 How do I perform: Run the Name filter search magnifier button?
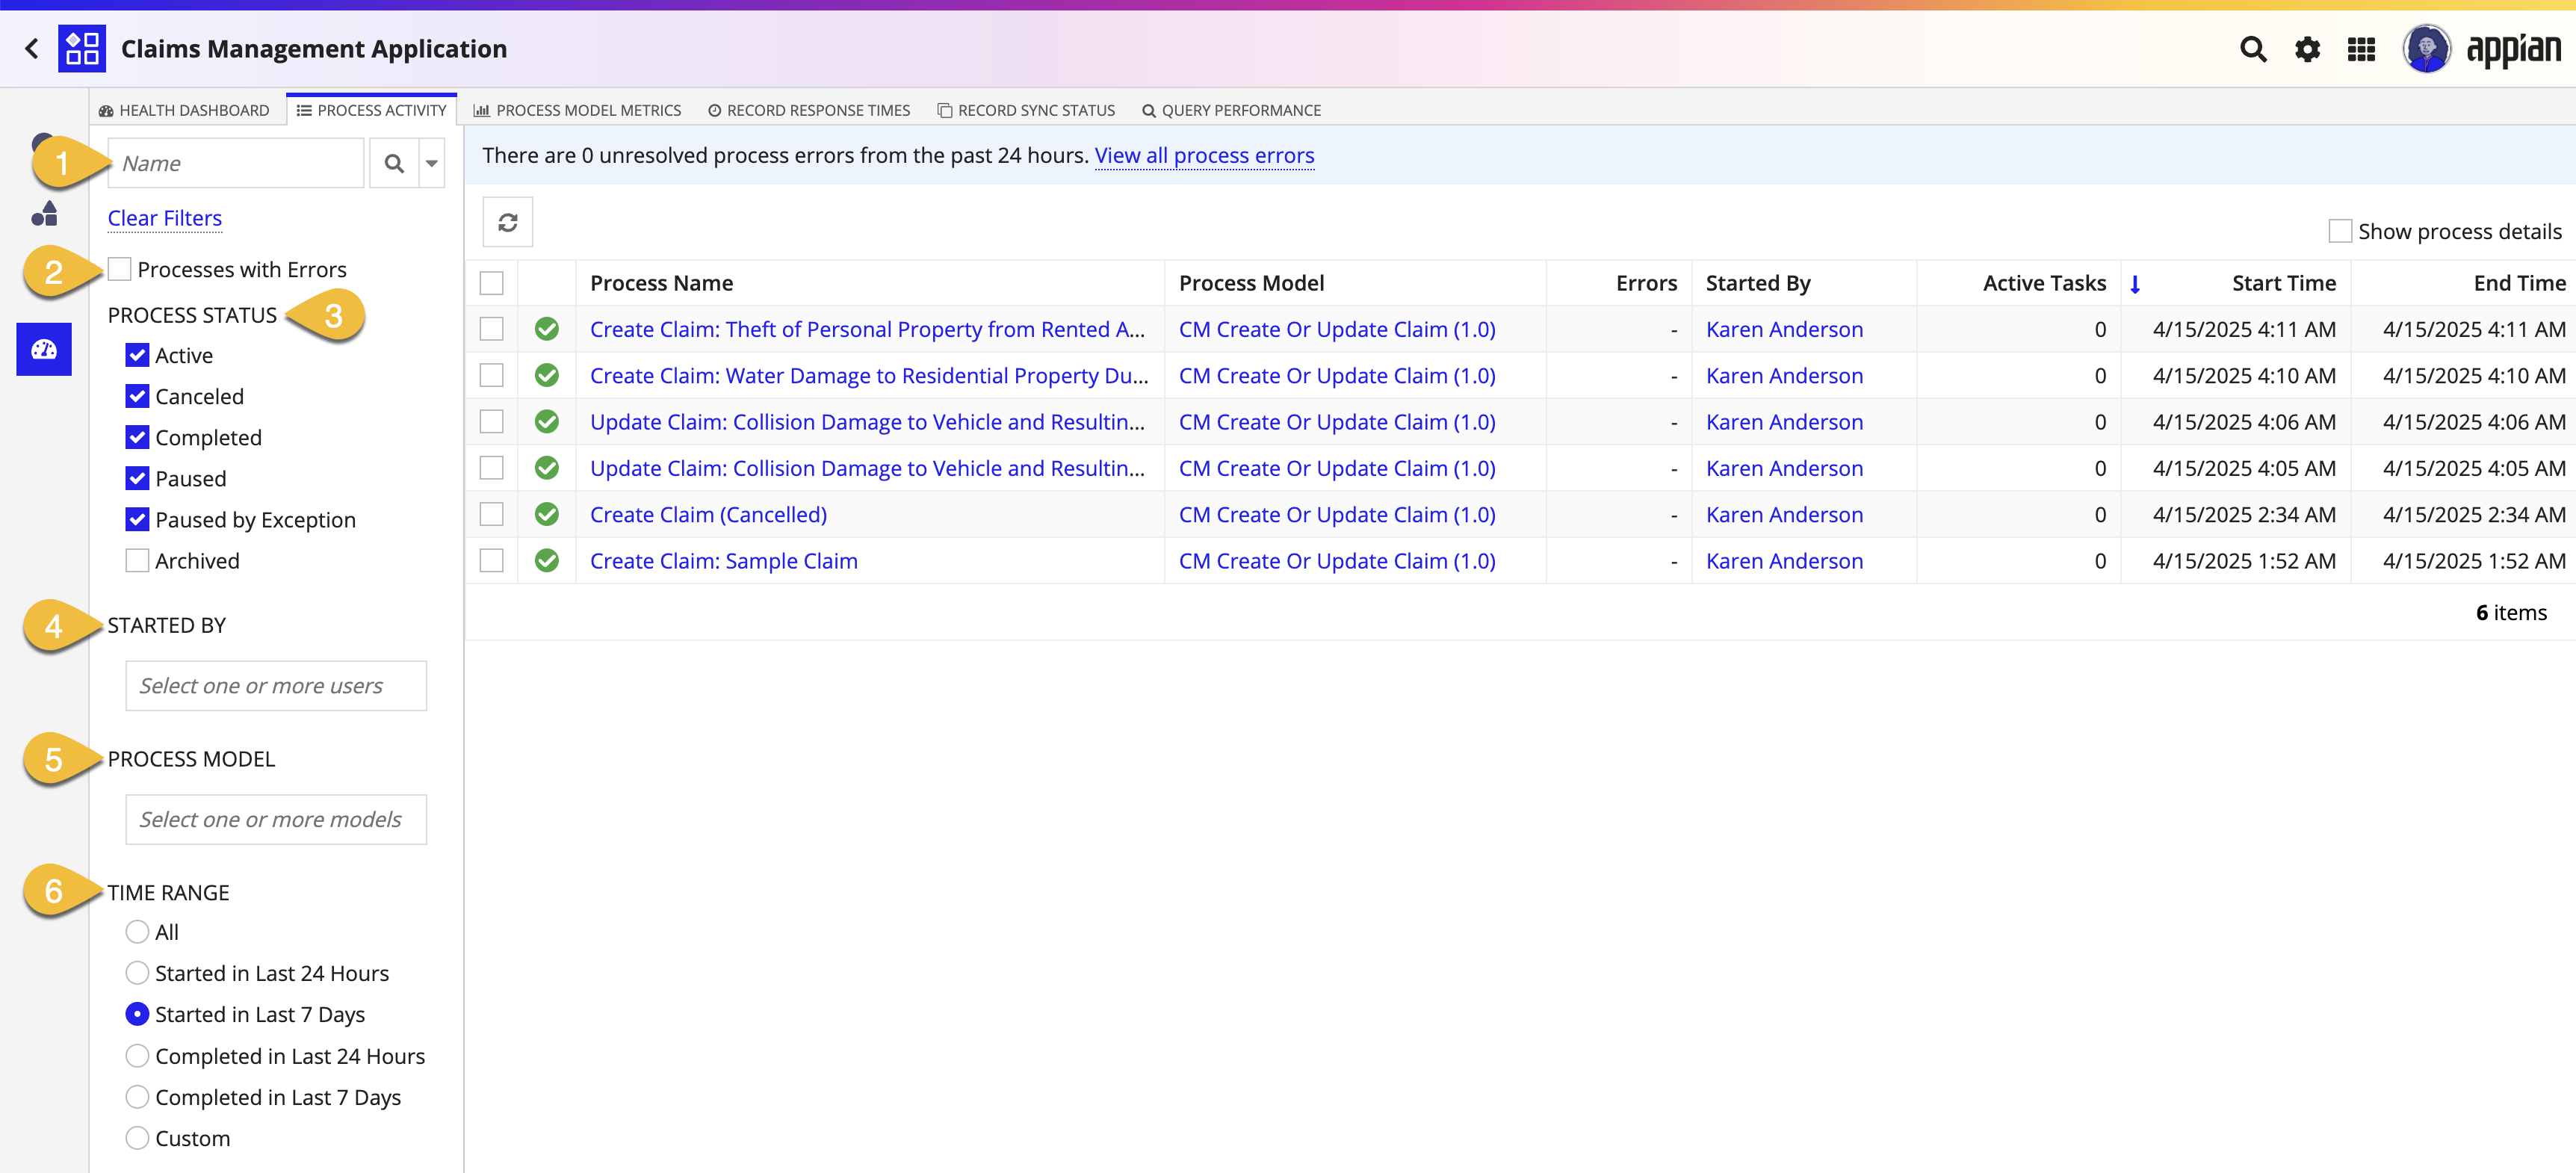(394, 163)
